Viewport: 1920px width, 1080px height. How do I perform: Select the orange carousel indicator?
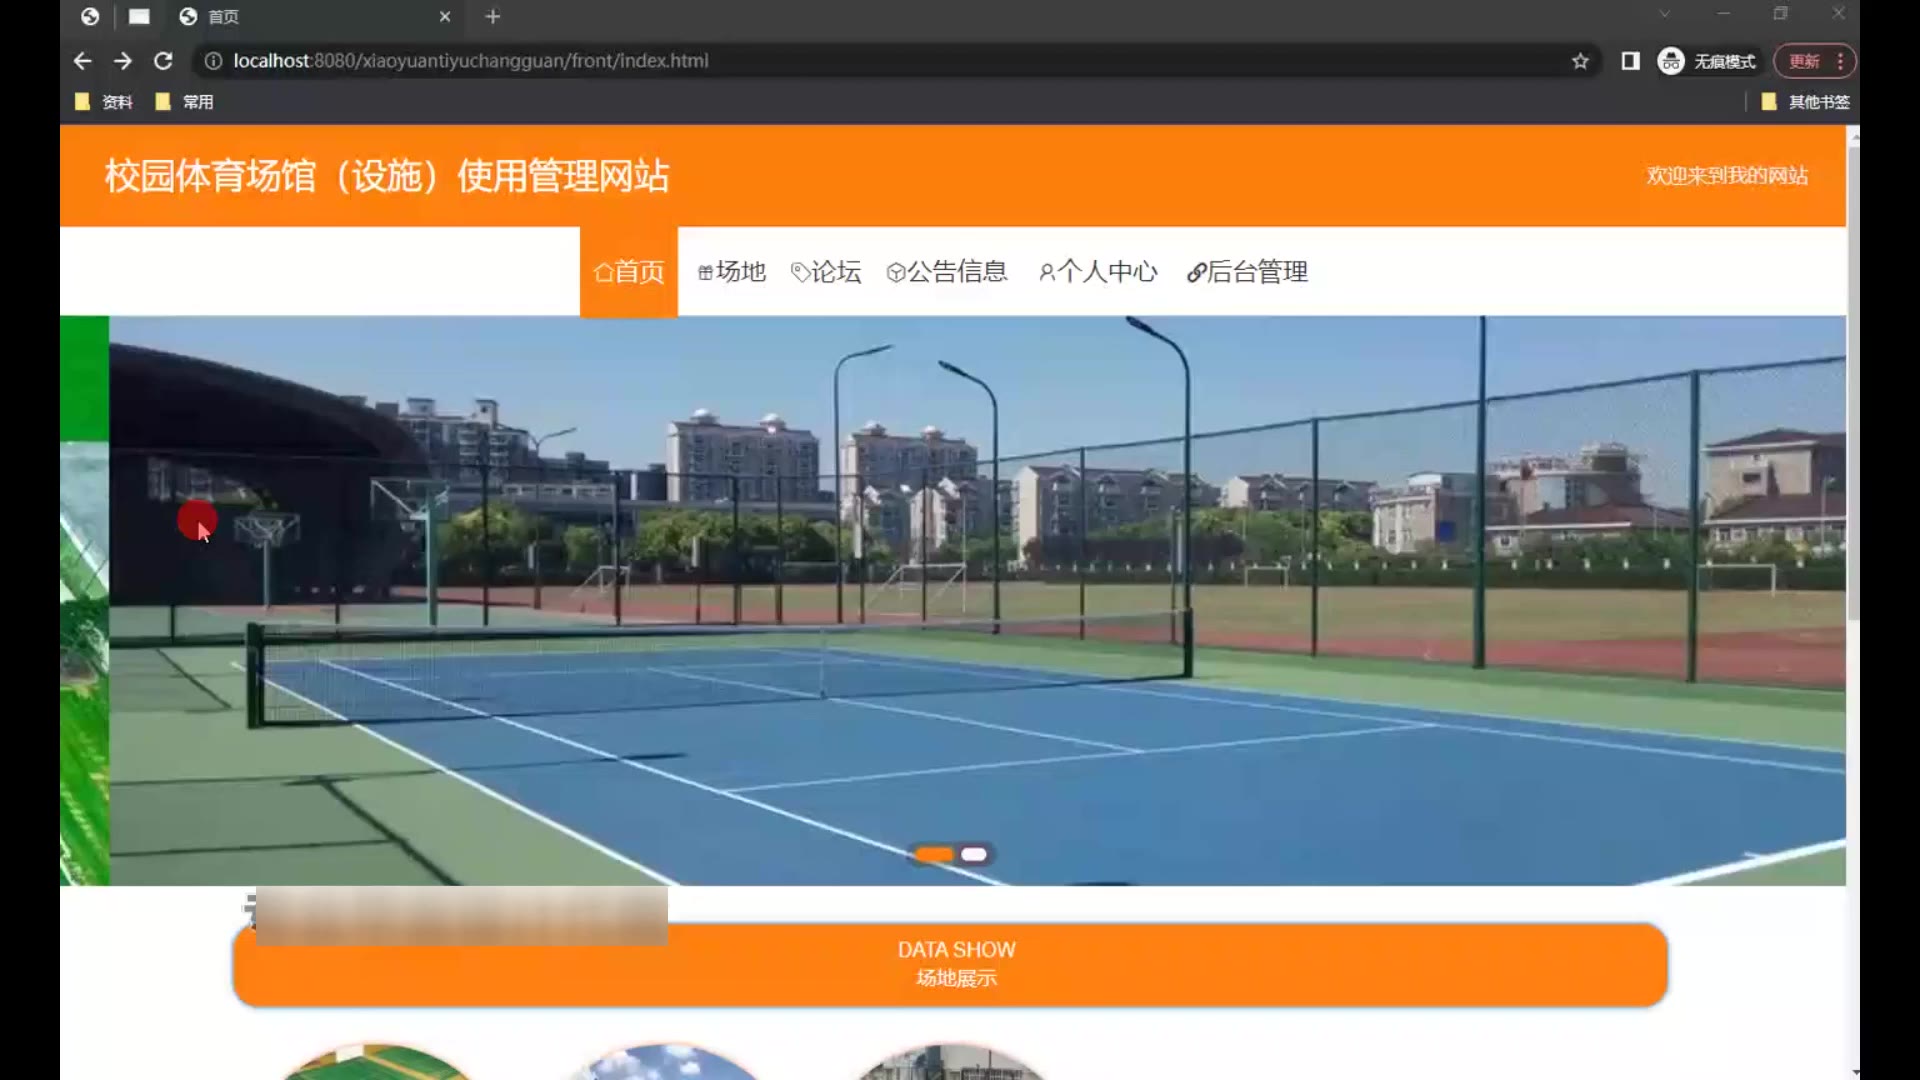[934, 854]
